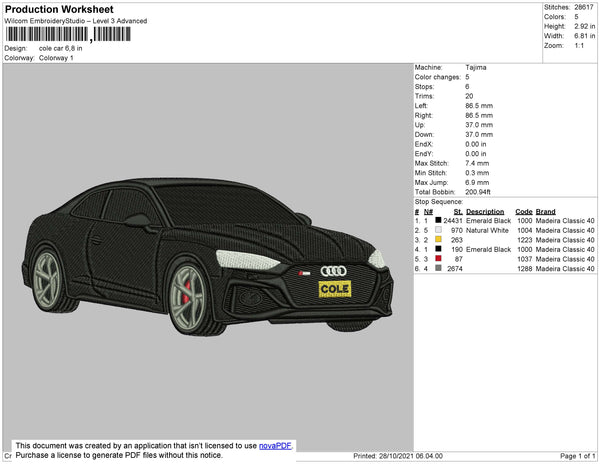Image resolution: width=600 pixels, height=464 pixels.
Task: Click the Brand column header
Action: point(545,212)
